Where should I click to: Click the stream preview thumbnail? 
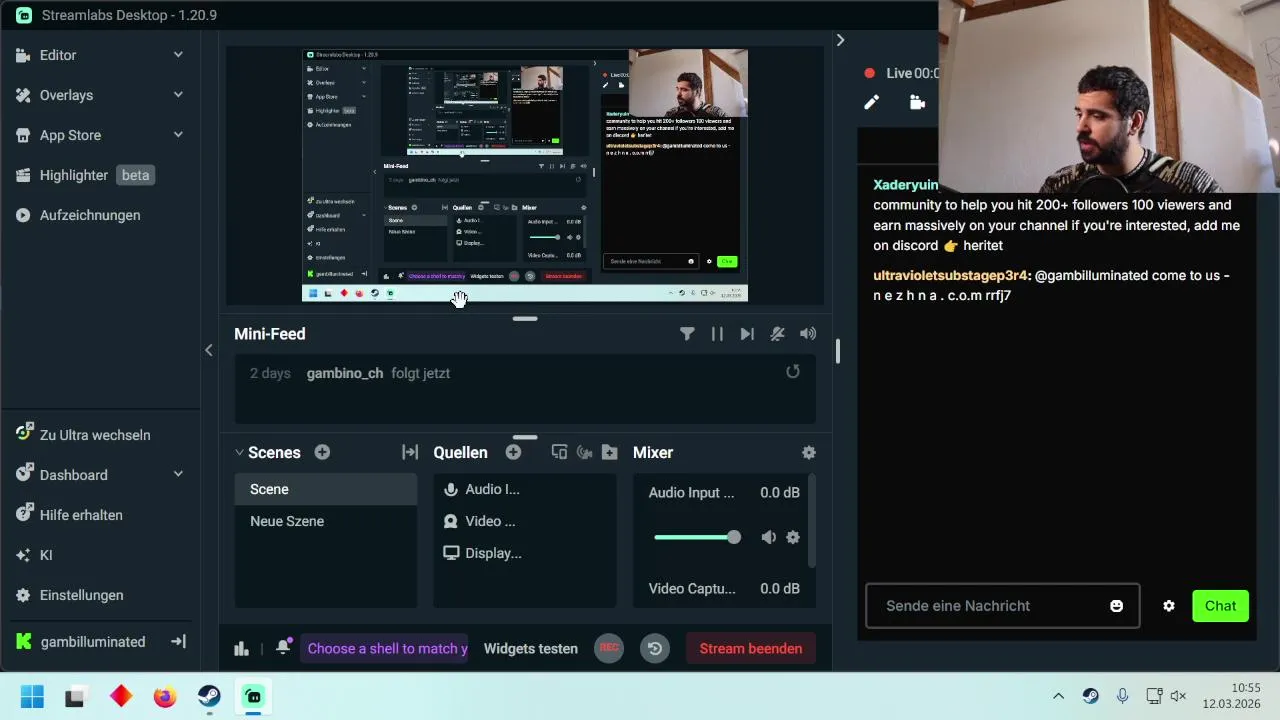[525, 175]
